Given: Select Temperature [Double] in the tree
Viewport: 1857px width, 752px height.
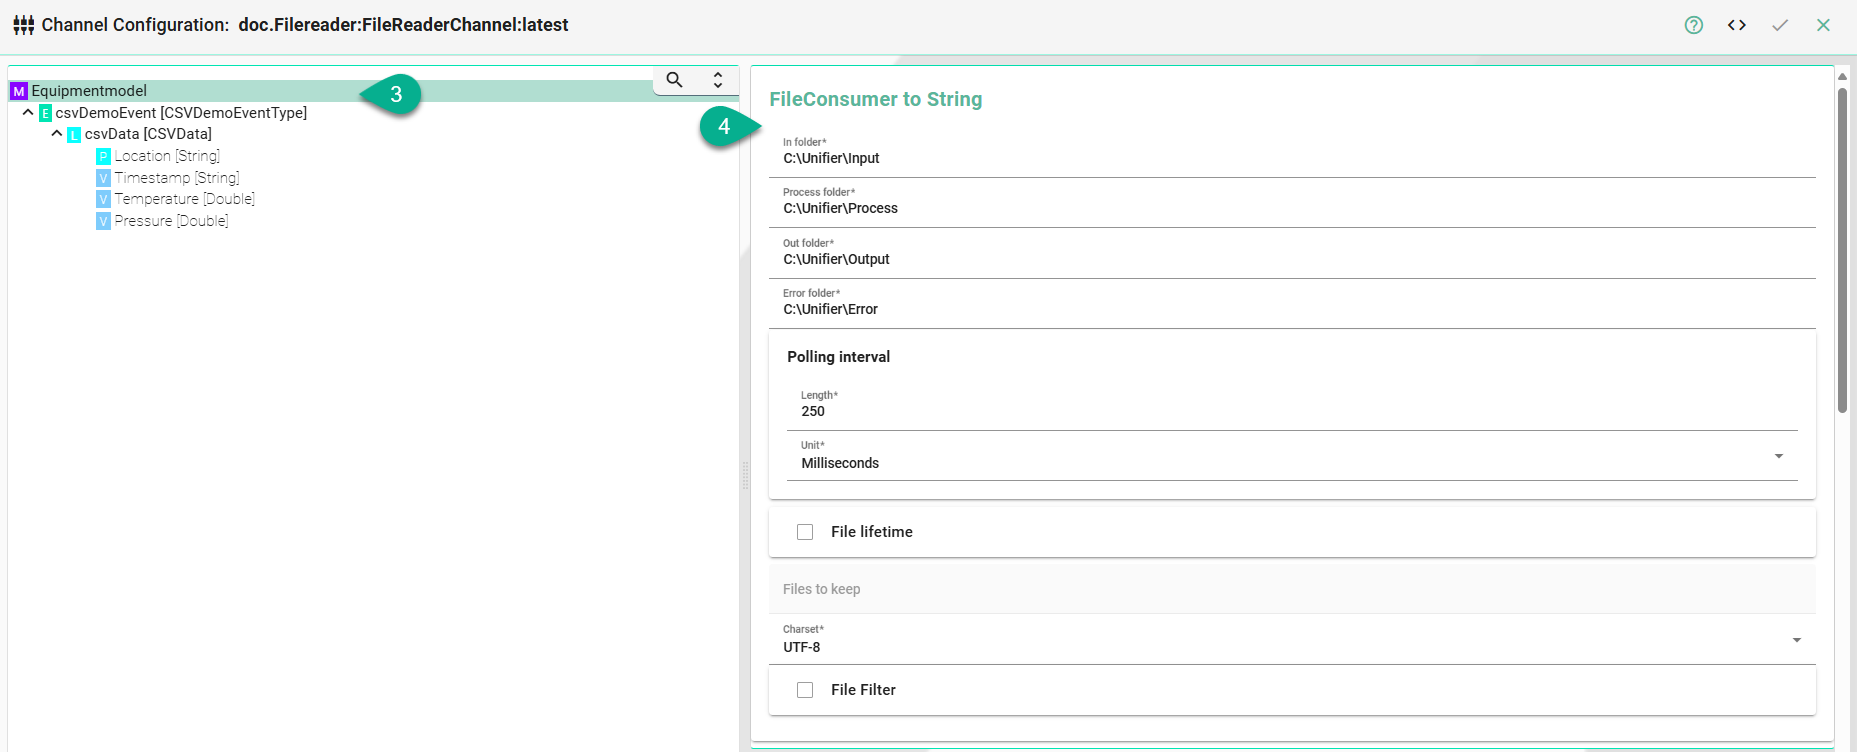Looking at the screenshot, I should 184,199.
